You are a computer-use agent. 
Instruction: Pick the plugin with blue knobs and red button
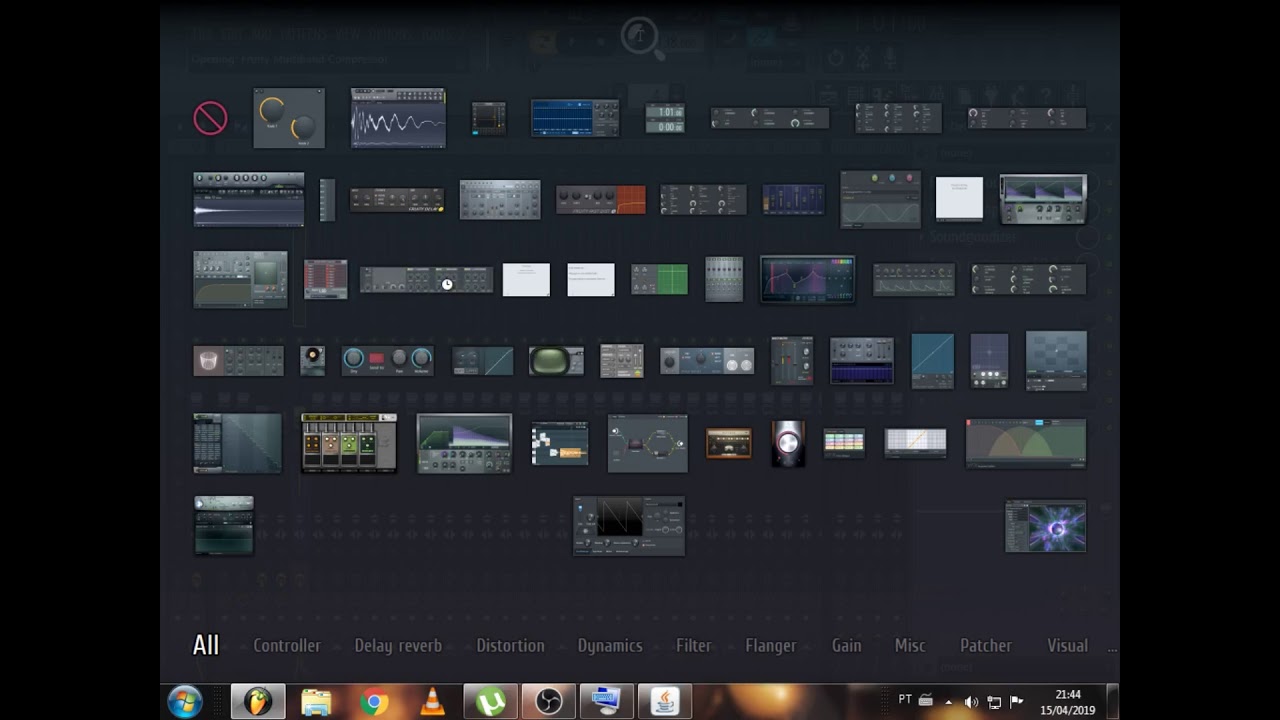click(x=388, y=360)
